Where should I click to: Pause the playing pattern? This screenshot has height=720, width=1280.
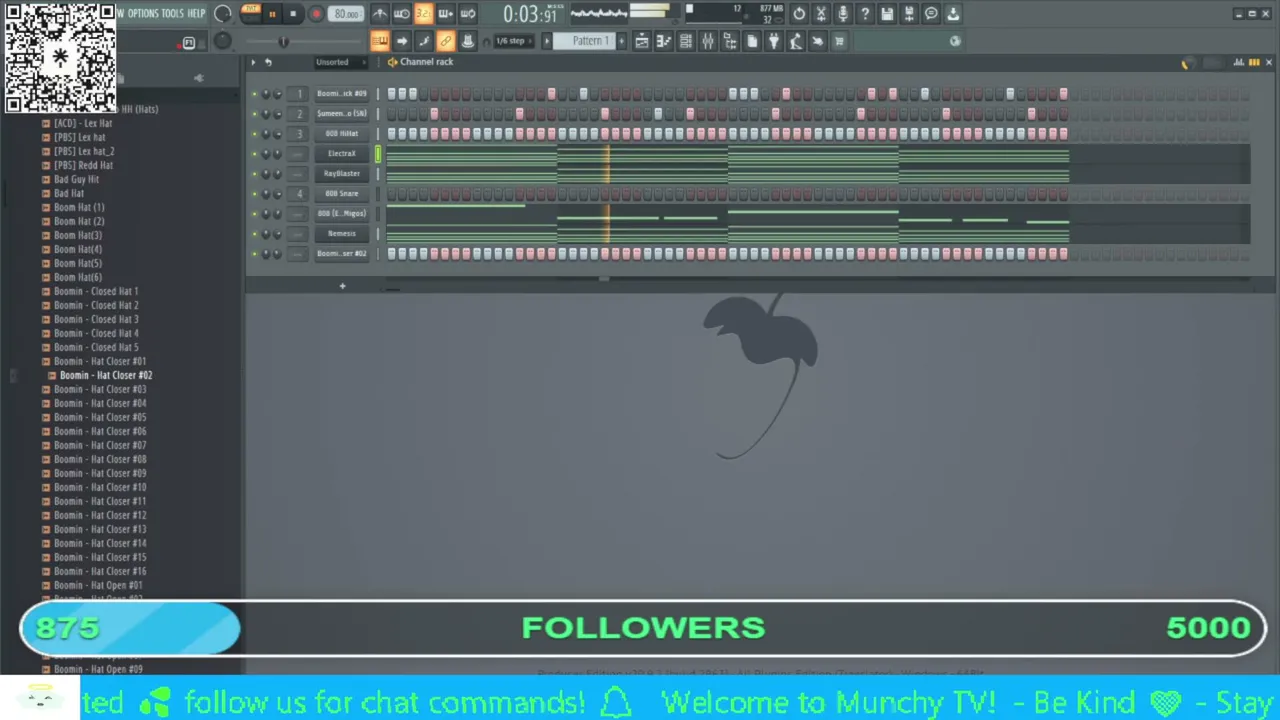click(x=272, y=14)
